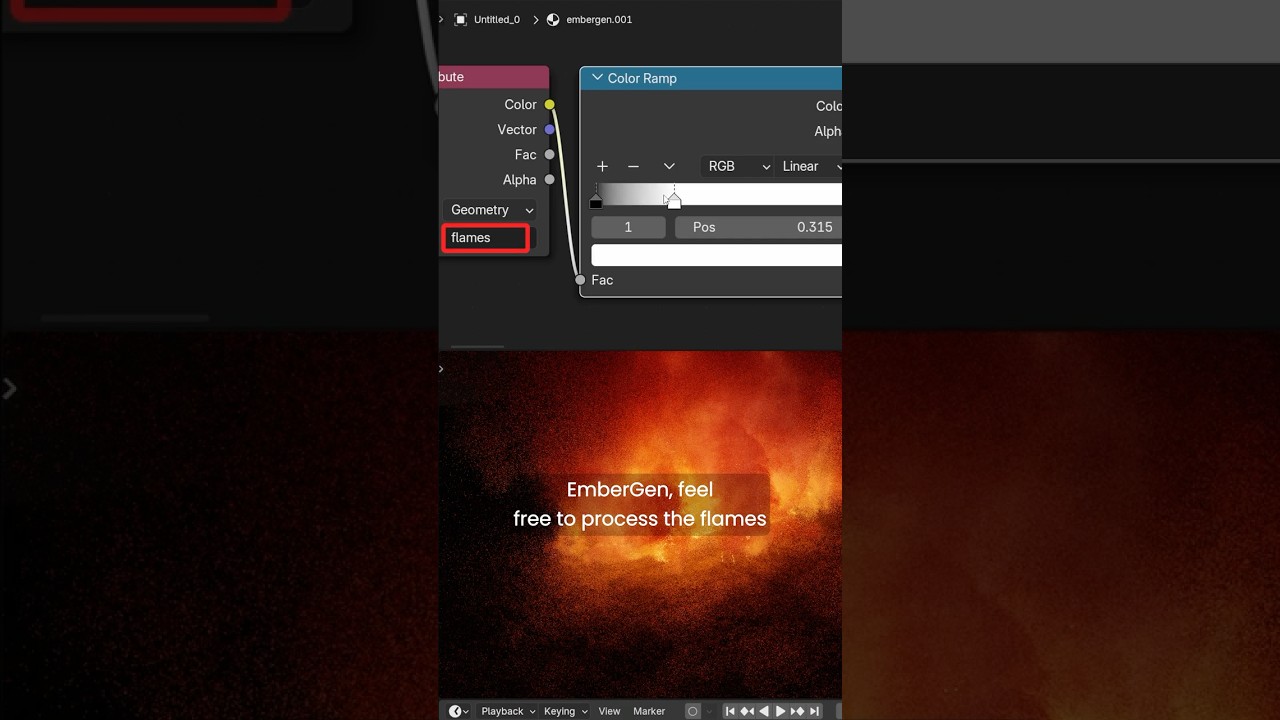Click the Untitled_0 breadcrumb label
Screen dimensions: 1280x720
tap(497, 19)
